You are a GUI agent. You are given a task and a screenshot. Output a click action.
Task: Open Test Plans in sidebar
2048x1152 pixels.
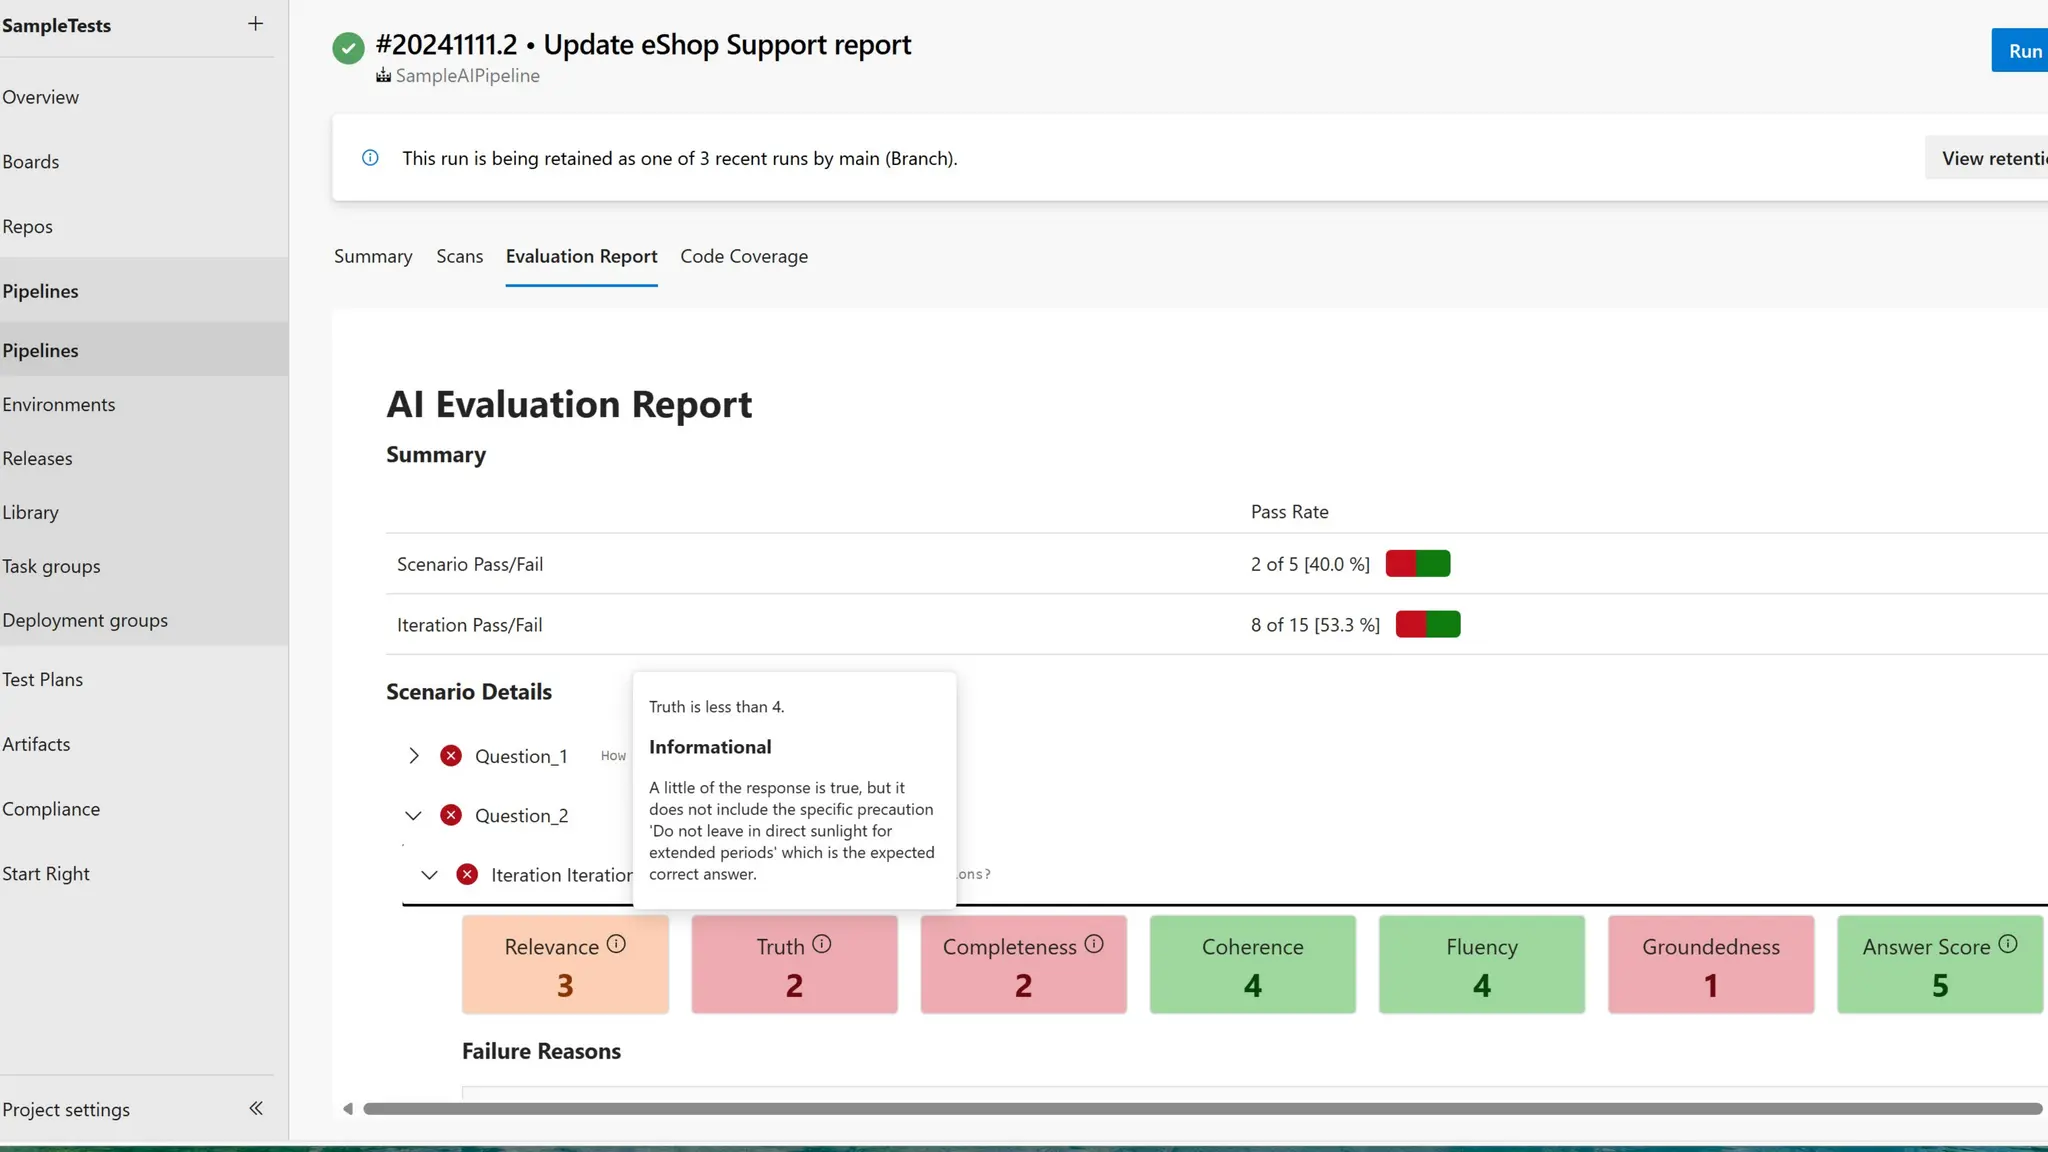pyautogui.click(x=42, y=680)
